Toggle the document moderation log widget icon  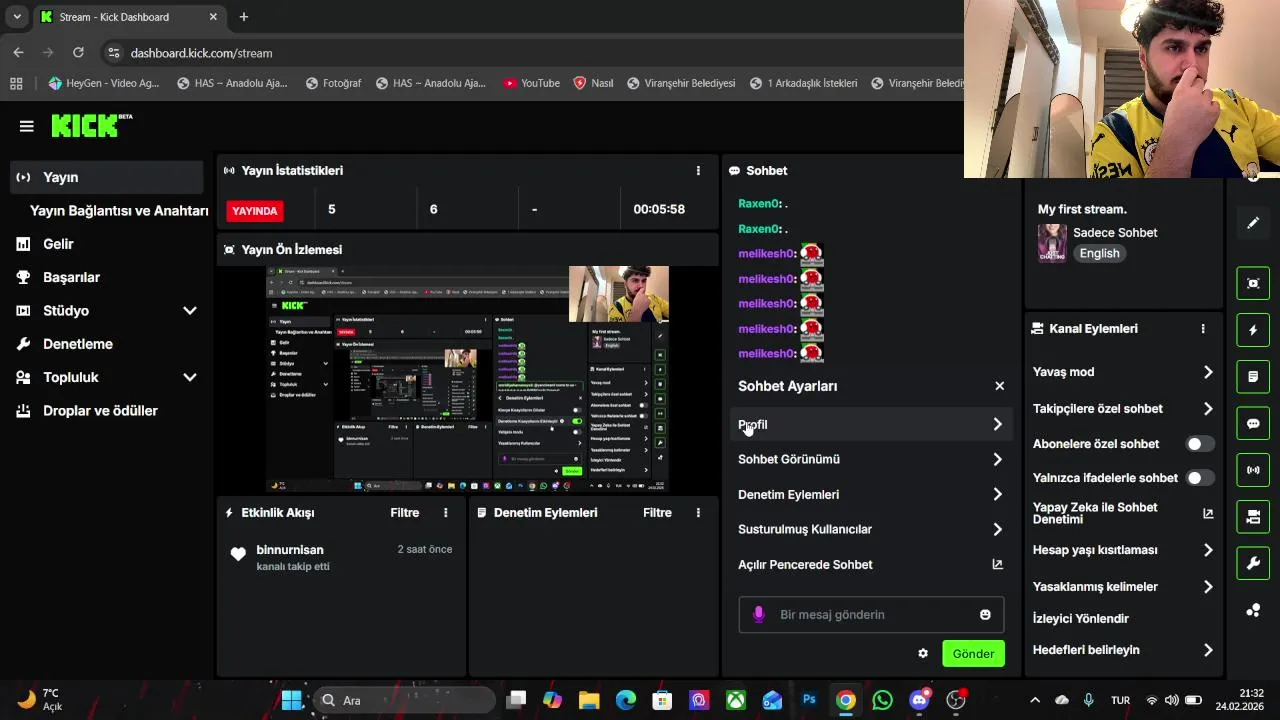pos(1253,377)
